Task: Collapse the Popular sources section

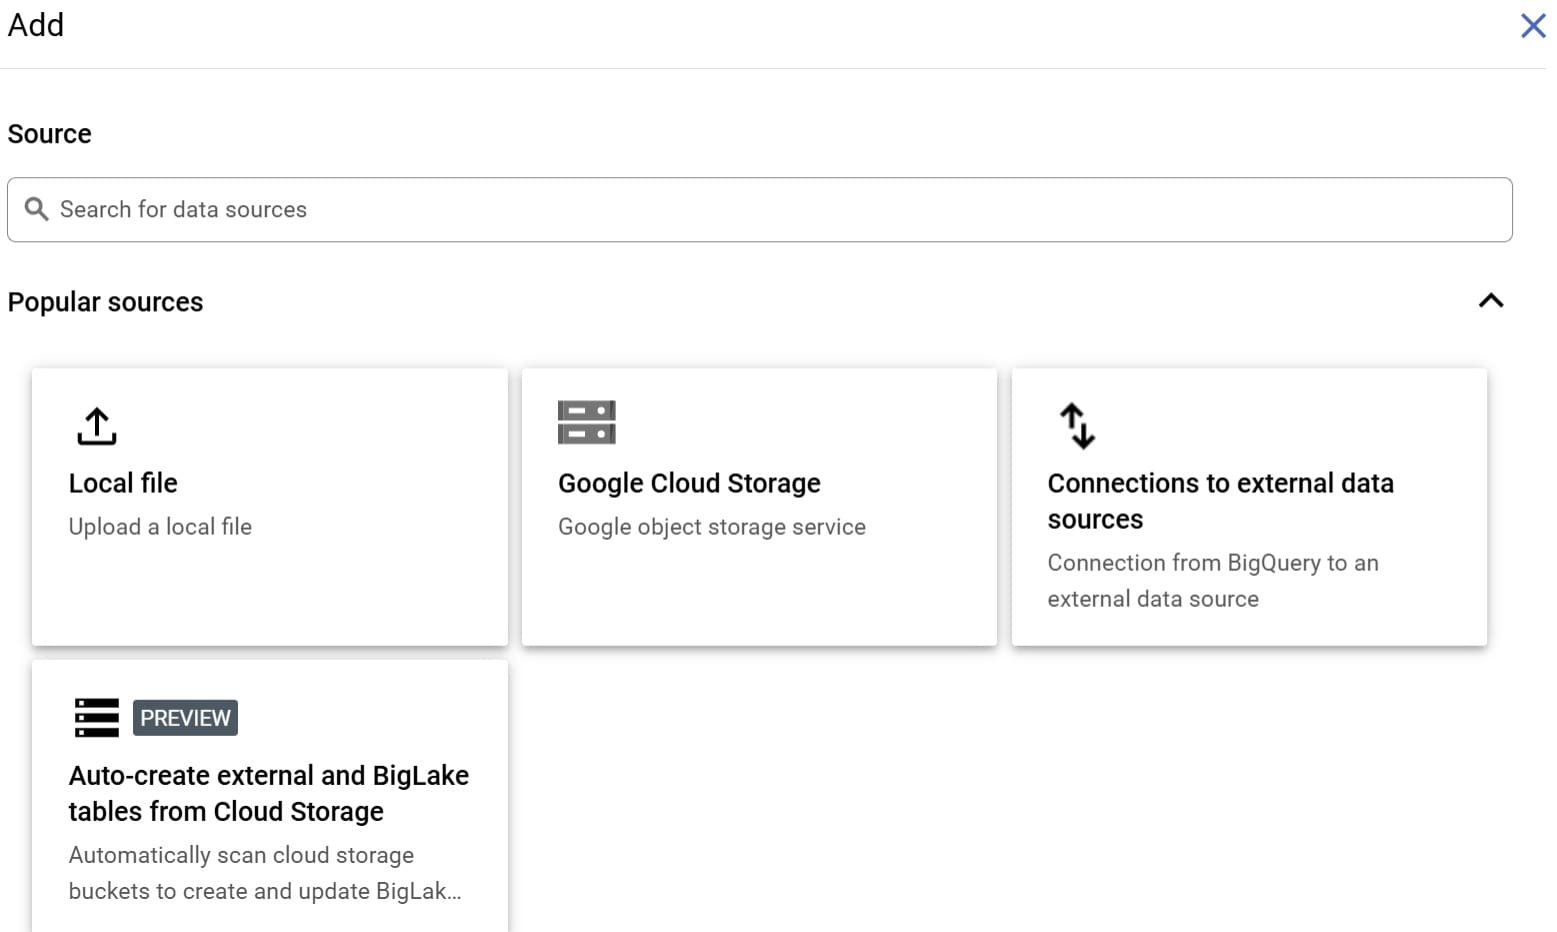Action: click(1490, 301)
